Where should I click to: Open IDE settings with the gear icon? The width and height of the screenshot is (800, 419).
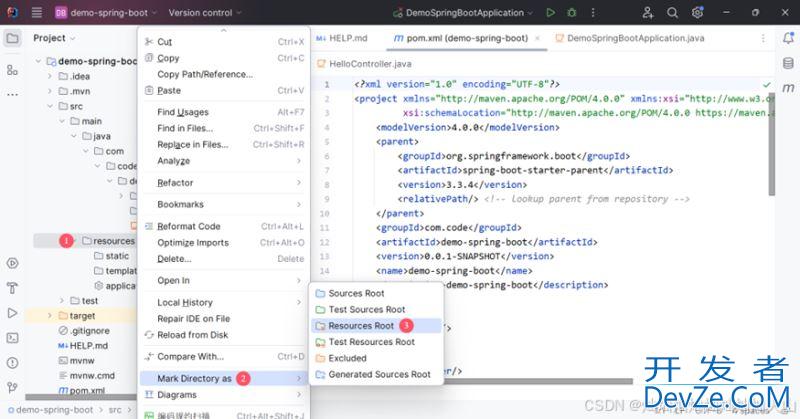pos(697,12)
